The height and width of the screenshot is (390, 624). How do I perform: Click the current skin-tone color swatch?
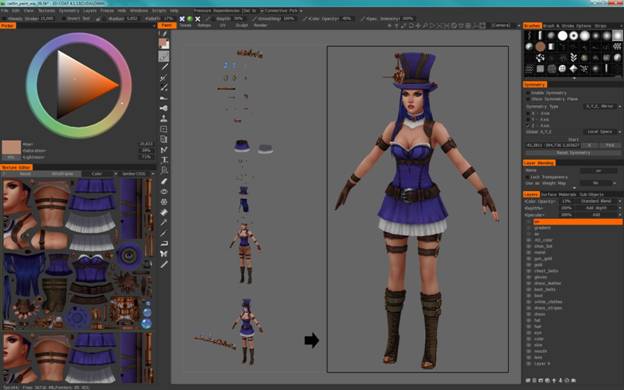(11, 147)
